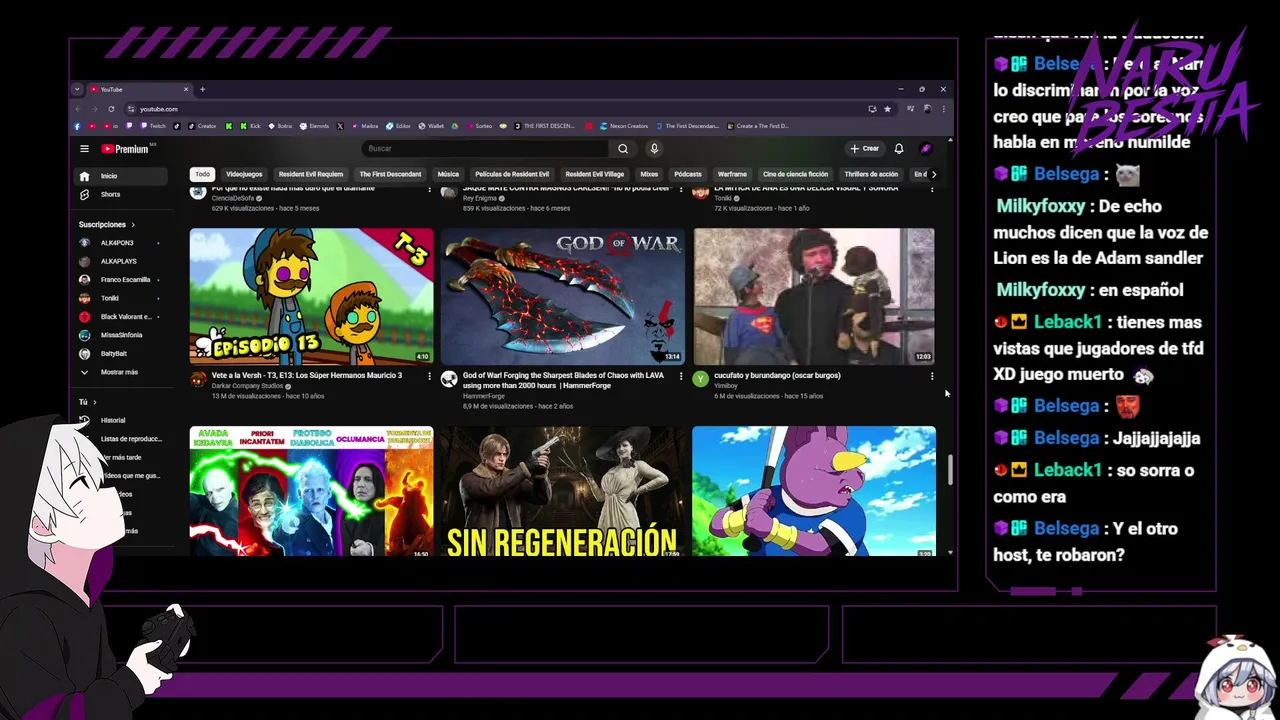
Task: Open the X bookmark icon
Action: coord(340,126)
